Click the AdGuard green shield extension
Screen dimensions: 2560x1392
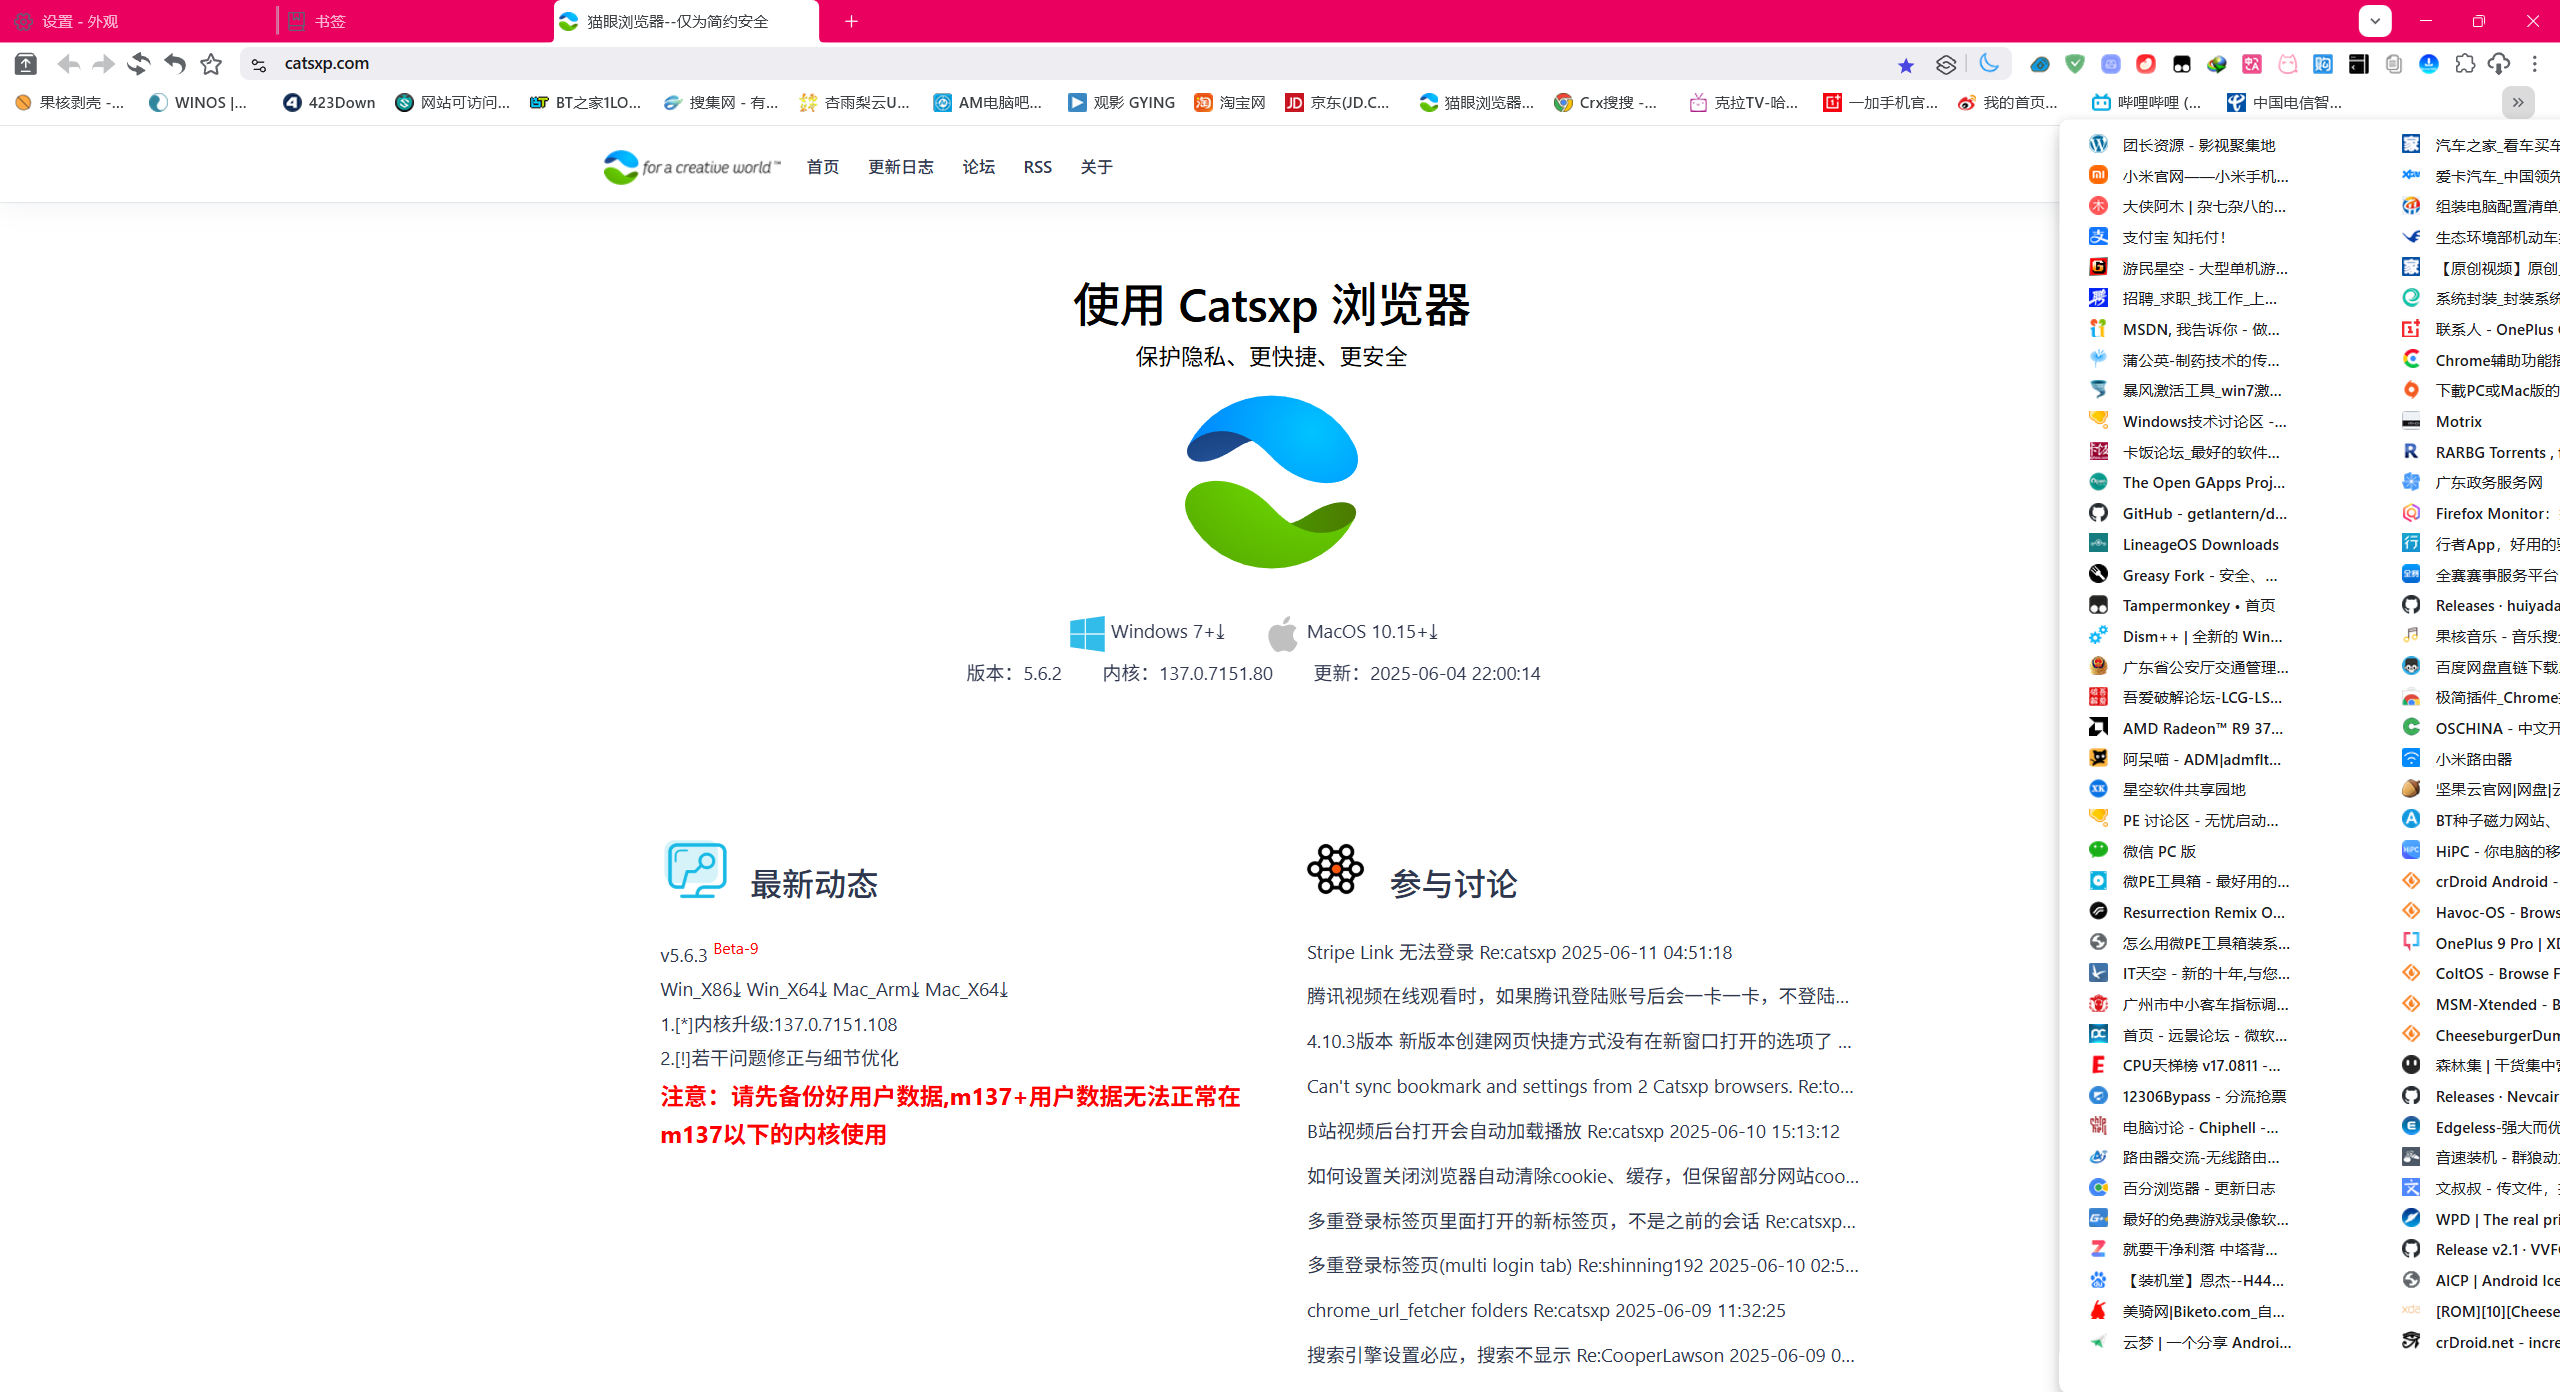pos(2075,64)
